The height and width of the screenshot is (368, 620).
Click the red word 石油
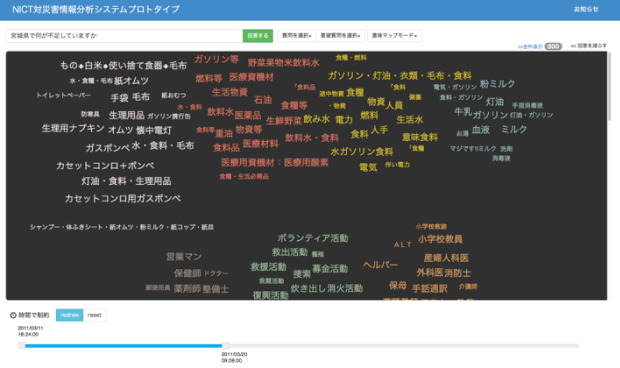[263, 100]
